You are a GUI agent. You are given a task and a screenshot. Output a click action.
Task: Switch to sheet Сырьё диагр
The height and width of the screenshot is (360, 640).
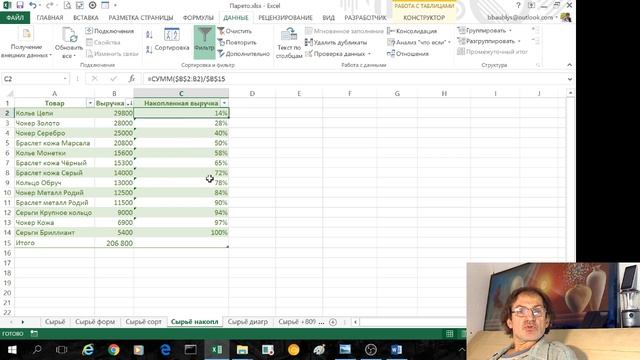coord(247,322)
